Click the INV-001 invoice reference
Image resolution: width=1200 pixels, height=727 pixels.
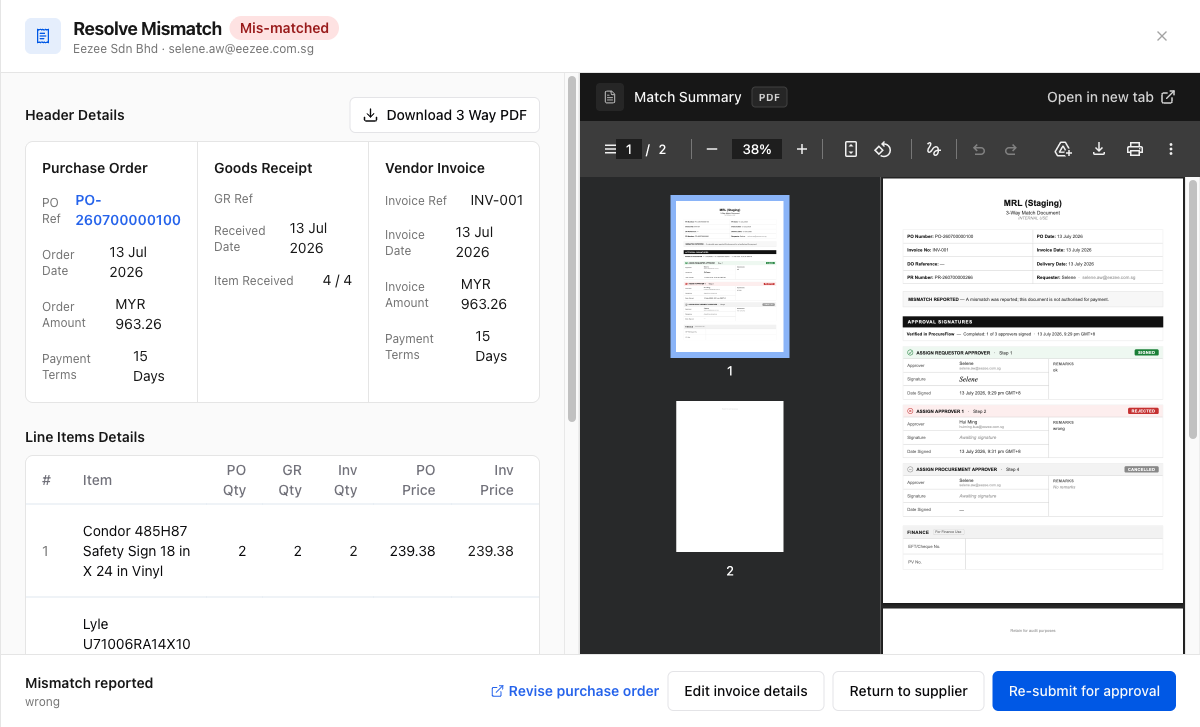click(497, 200)
